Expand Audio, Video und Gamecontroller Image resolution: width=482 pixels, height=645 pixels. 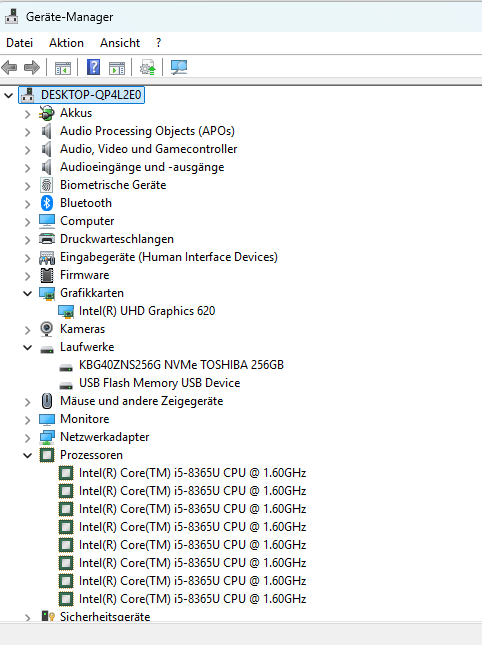27,150
